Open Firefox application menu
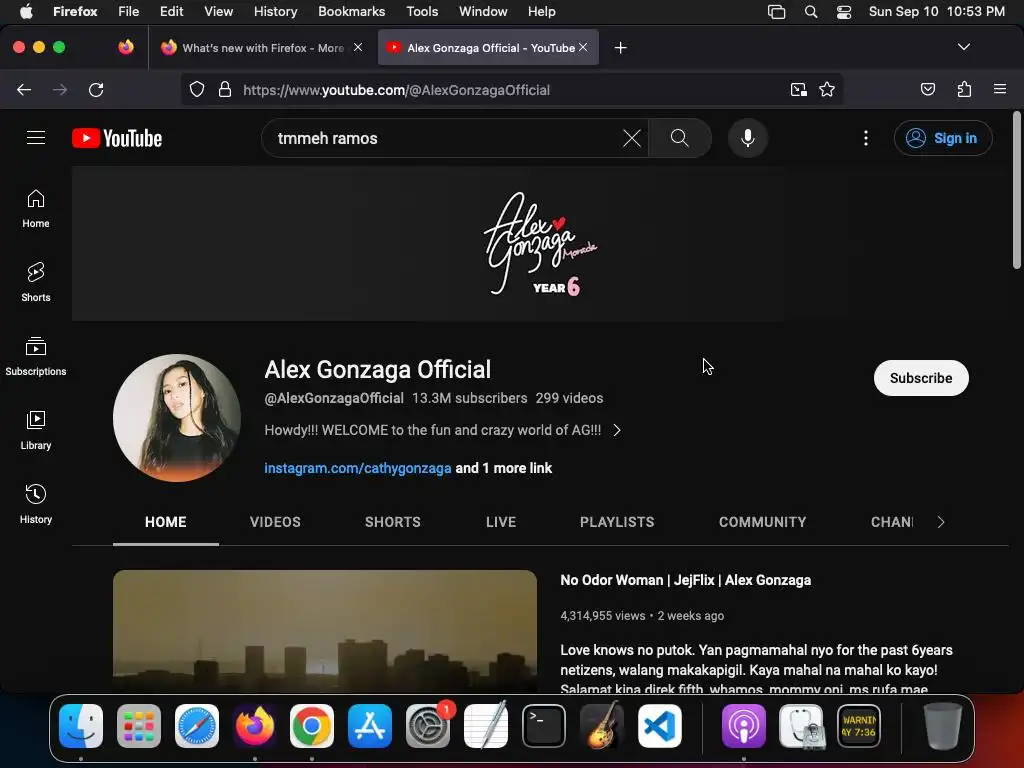This screenshot has height=768, width=1024. (x=999, y=89)
